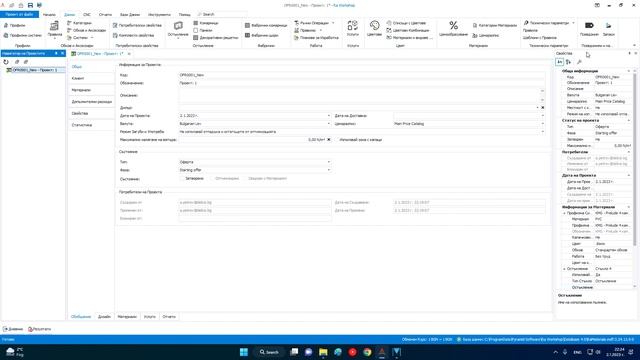Select Допълнителни разходи side tab

(91, 102)
